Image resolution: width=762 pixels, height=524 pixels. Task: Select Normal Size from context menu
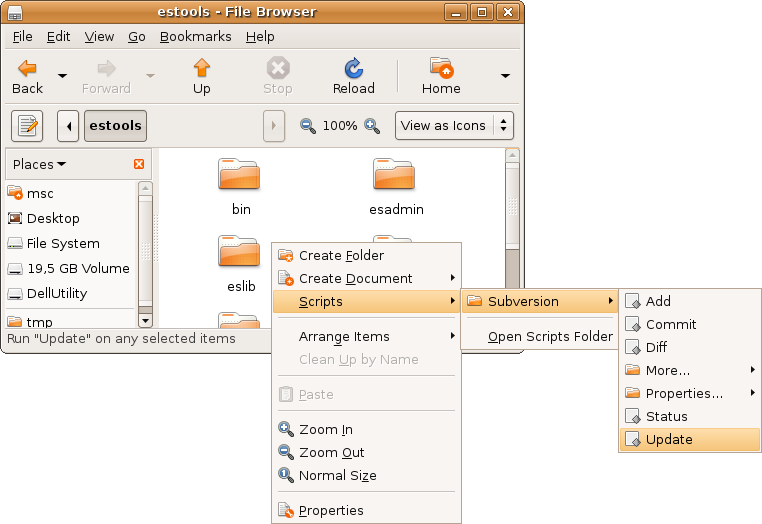366,475
